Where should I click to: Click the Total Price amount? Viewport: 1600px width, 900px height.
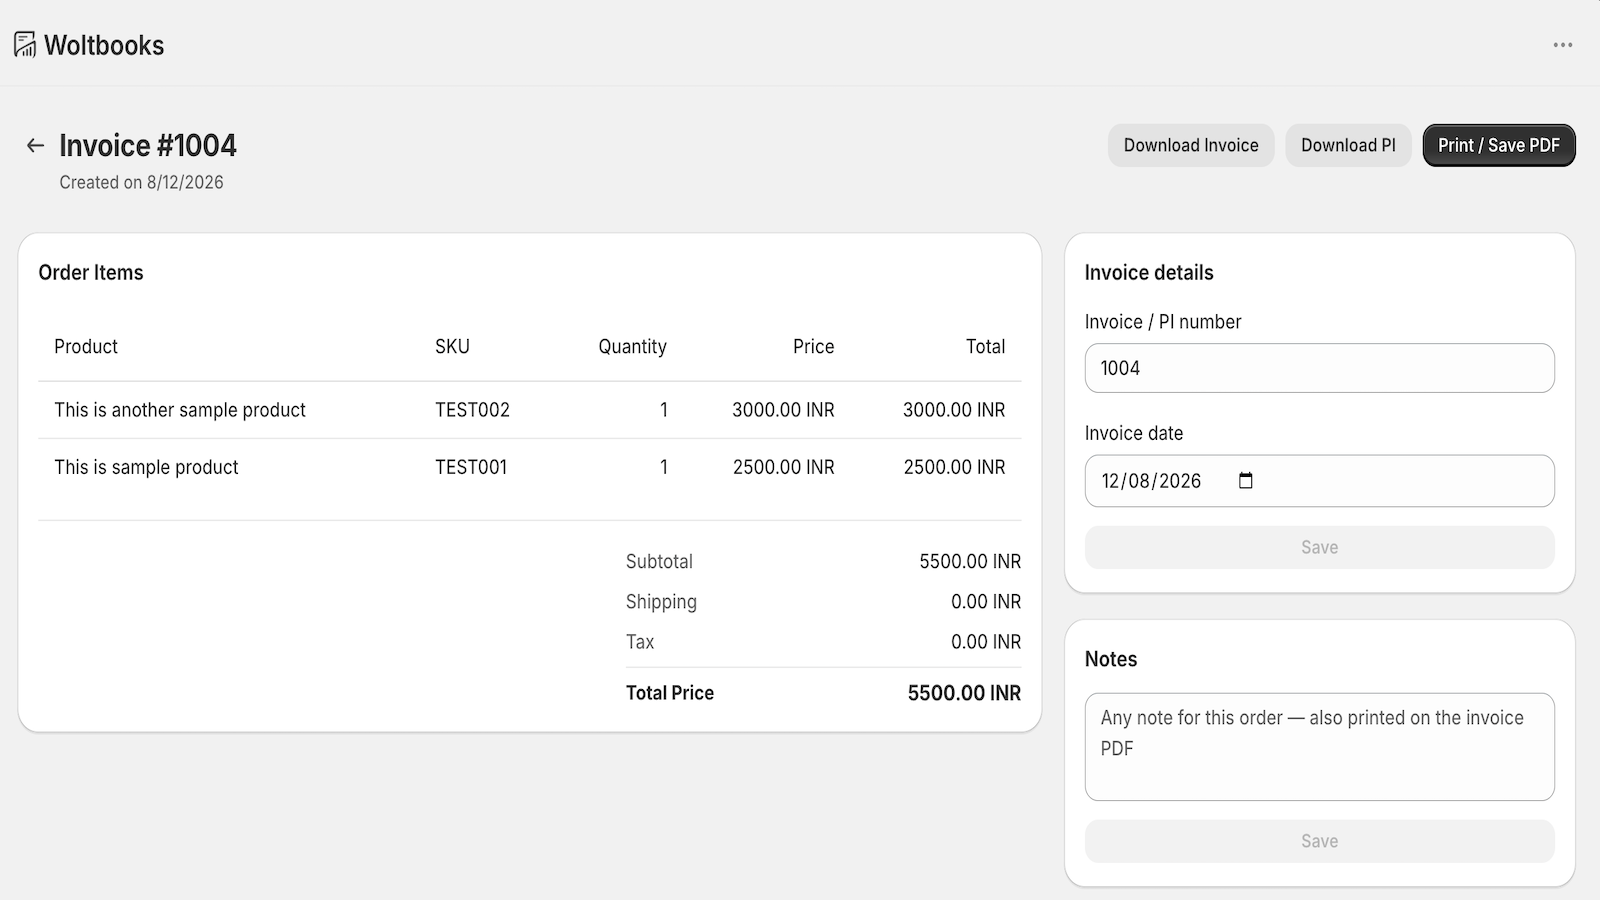[x=964, y=693]
